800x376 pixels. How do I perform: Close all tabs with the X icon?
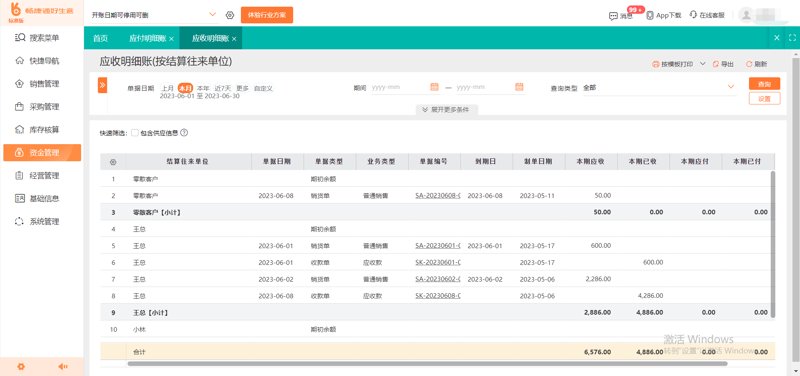(777, 38)
